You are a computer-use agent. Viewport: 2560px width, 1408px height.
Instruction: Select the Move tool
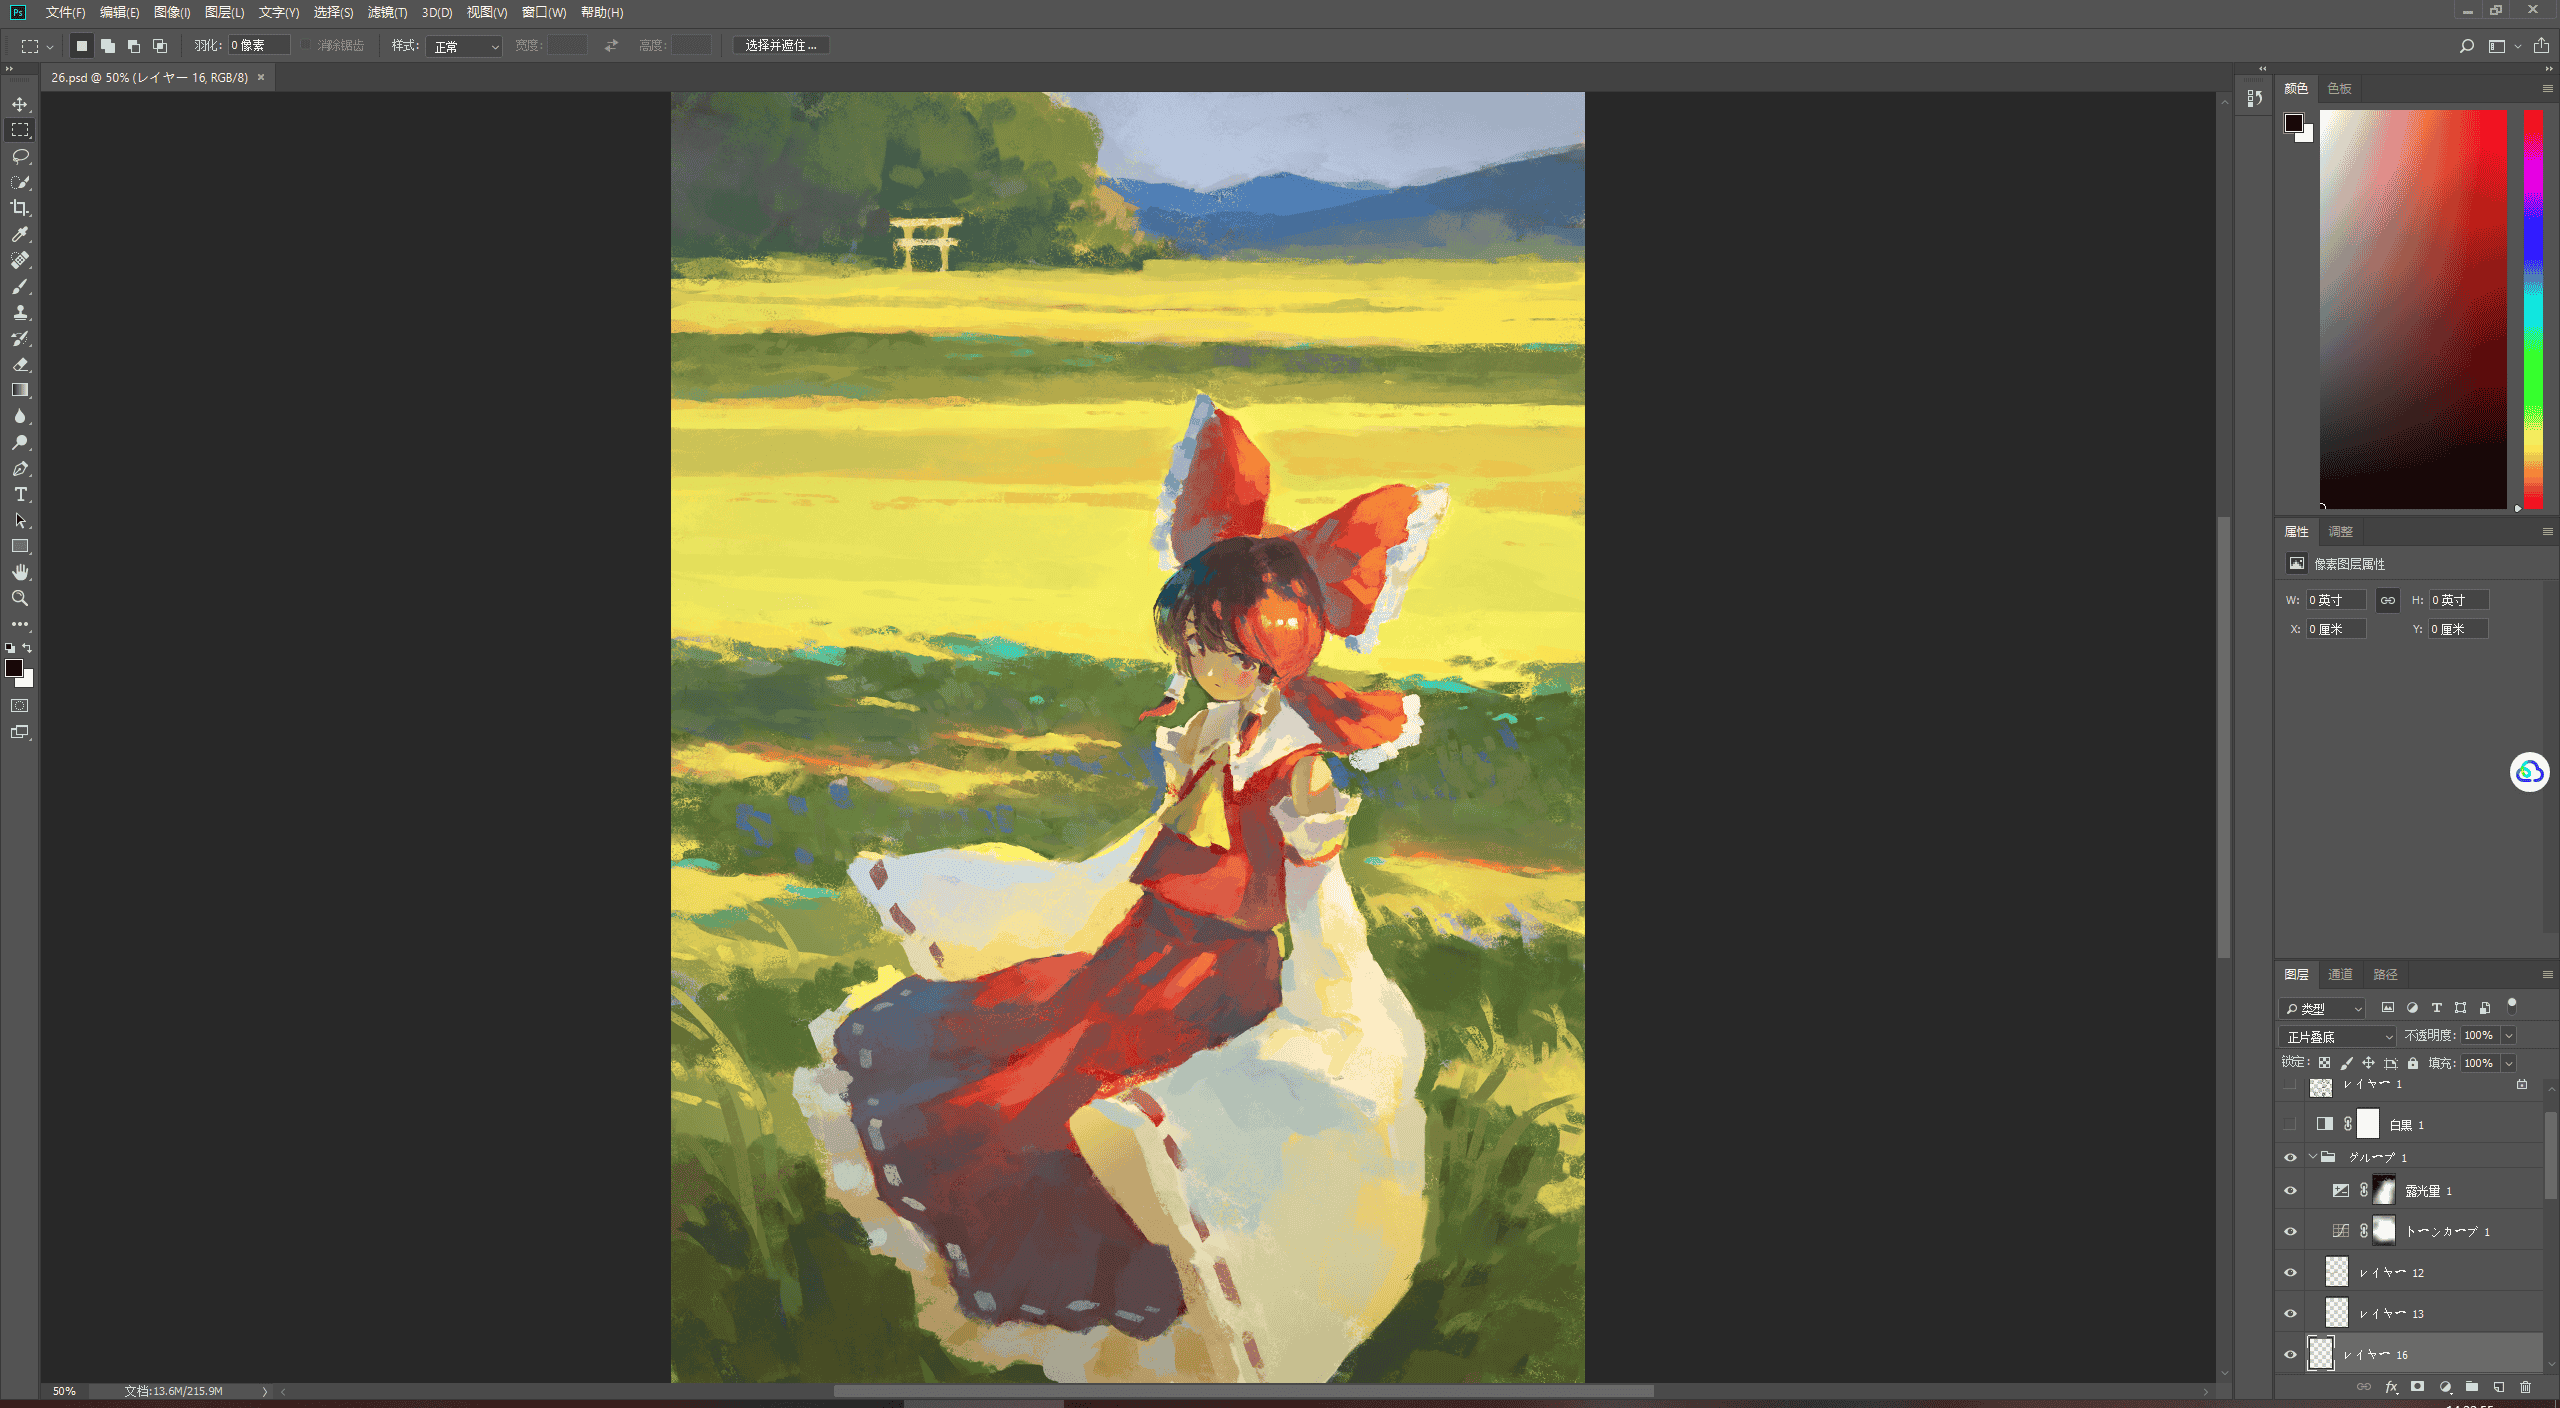pyautogui.click(x=20, y=104)
